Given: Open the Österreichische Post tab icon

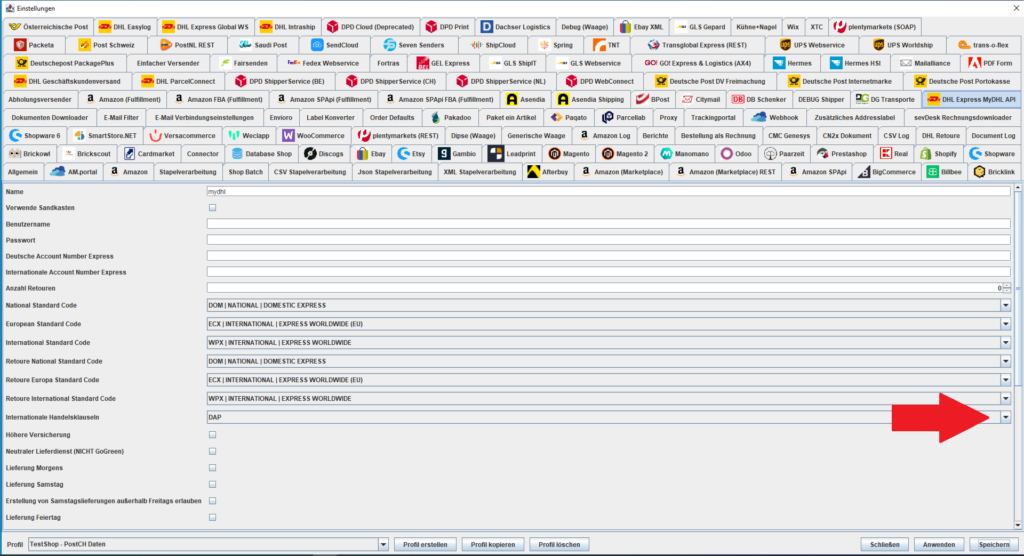Looking at the screenshot, I should [14, 27].
